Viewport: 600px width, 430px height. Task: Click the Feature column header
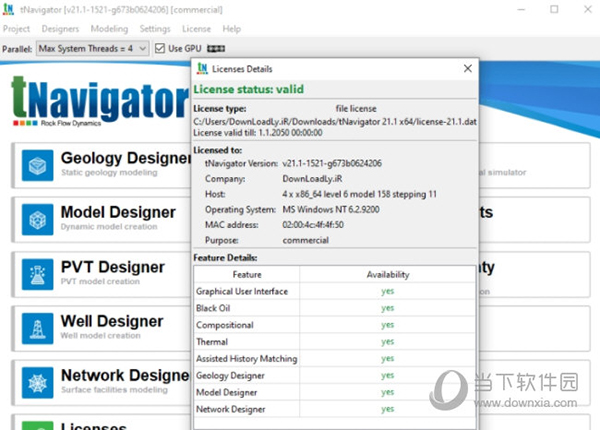247,274
